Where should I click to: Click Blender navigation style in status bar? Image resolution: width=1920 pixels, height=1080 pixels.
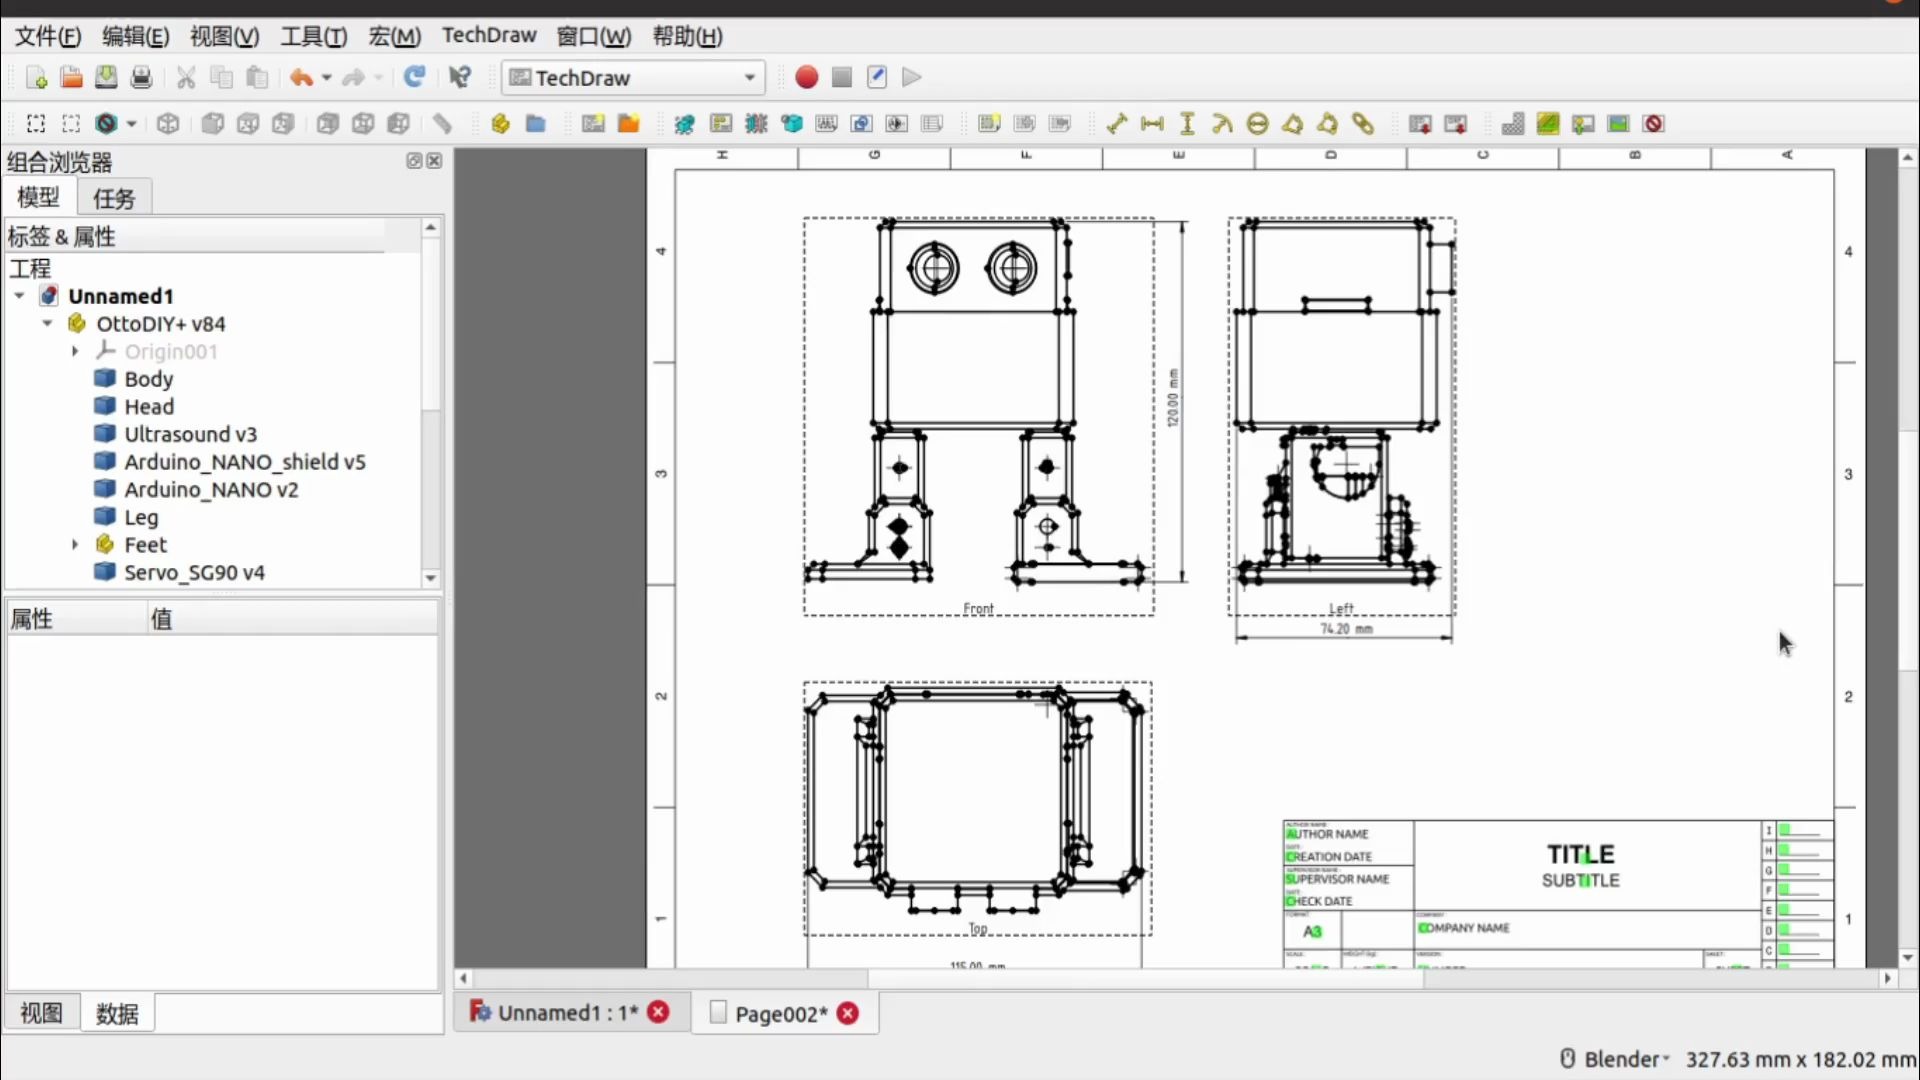click(1617, 1059)
